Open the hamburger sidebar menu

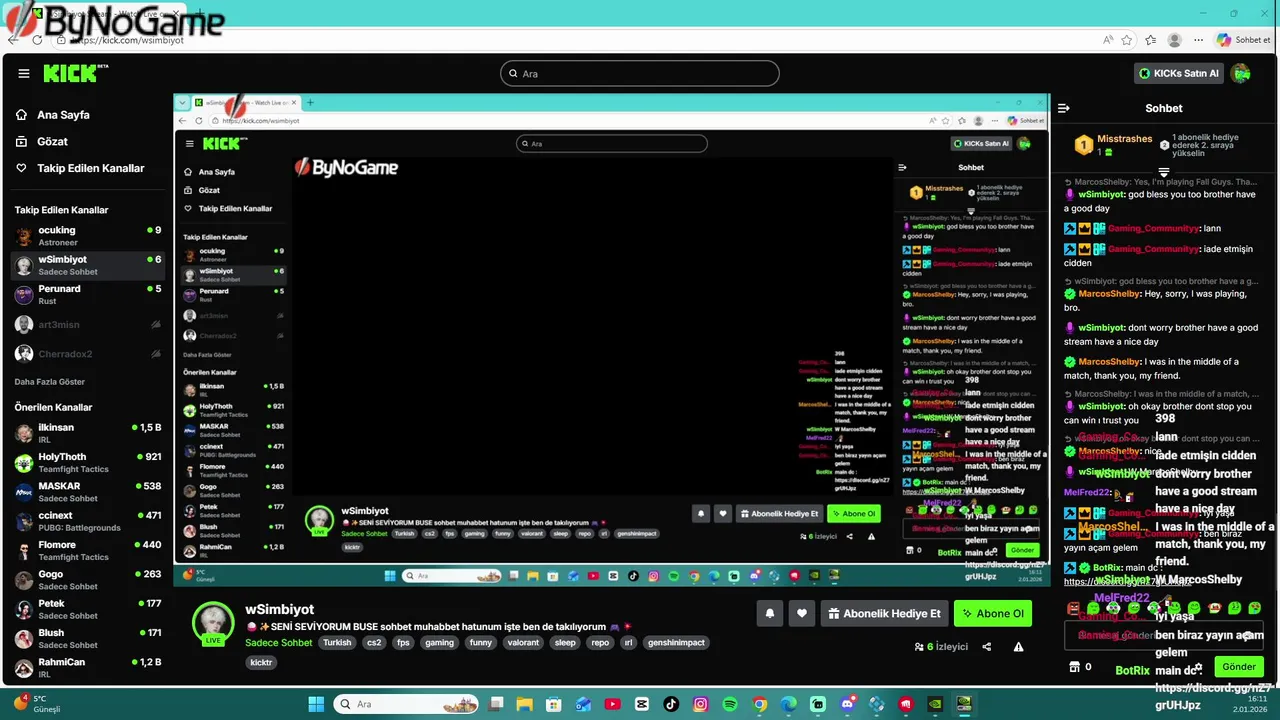pyautogui.click(x=24, y=73)
